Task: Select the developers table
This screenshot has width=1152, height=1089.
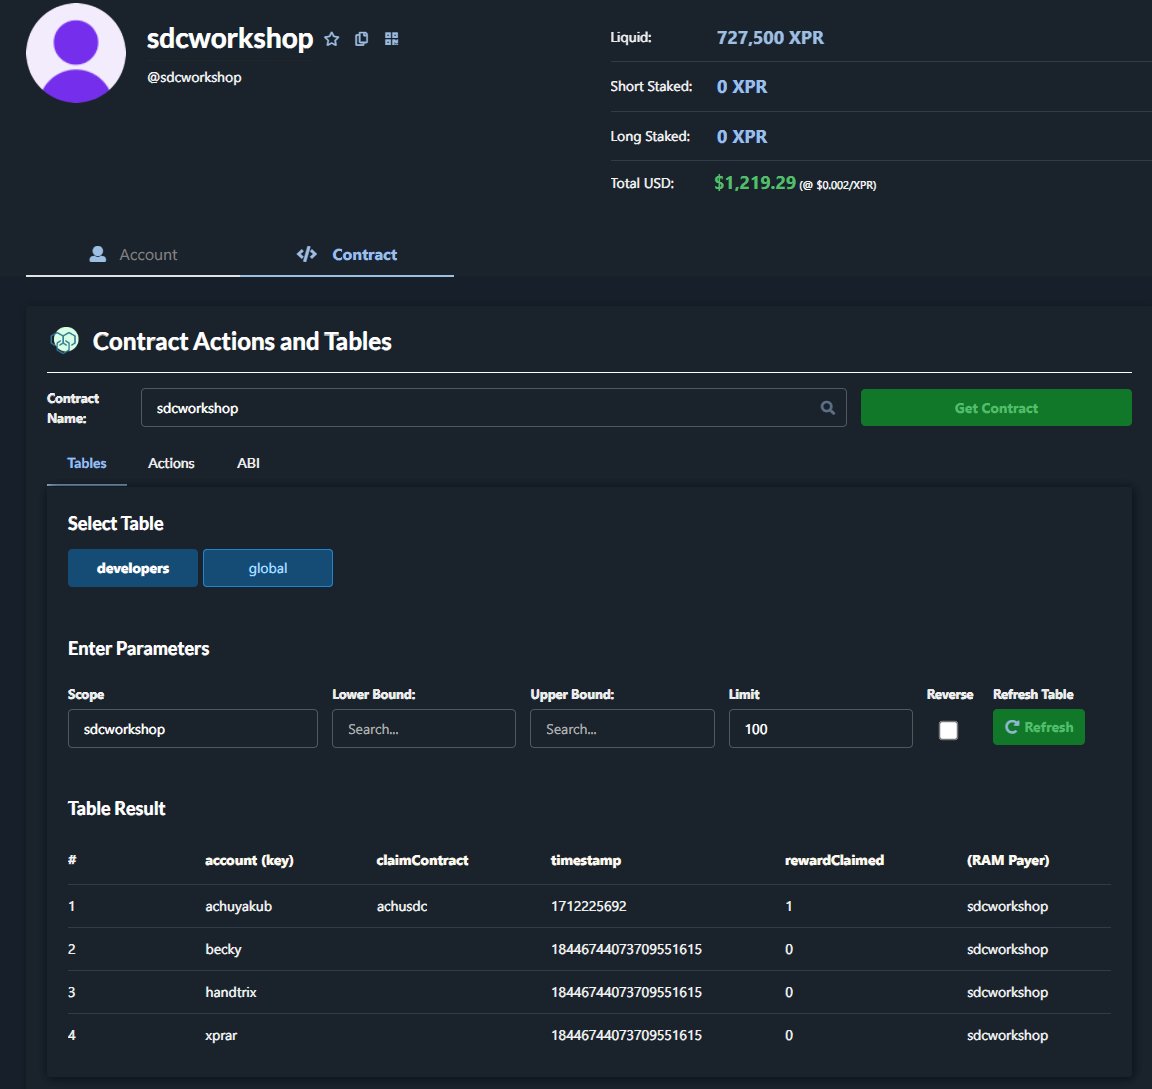Action: pos(133,568)
